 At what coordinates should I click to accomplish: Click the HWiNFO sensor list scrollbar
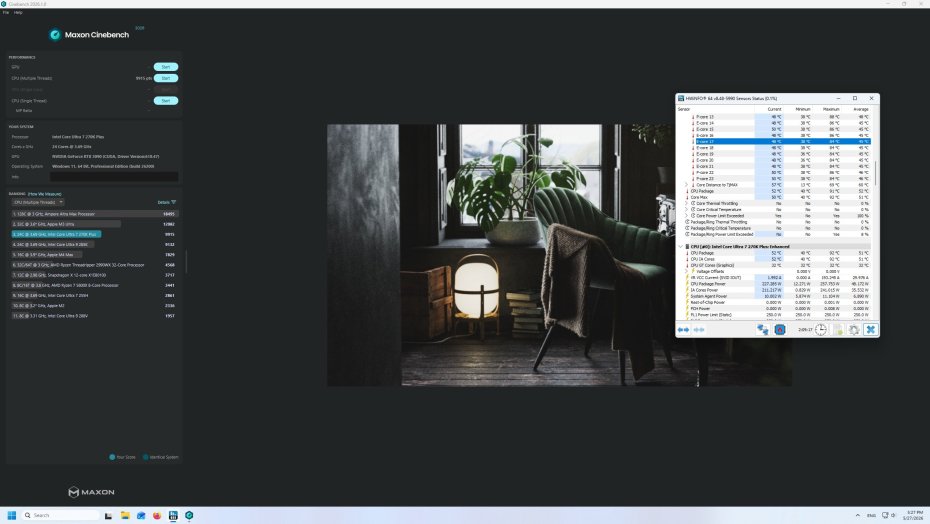pos(875,172)
